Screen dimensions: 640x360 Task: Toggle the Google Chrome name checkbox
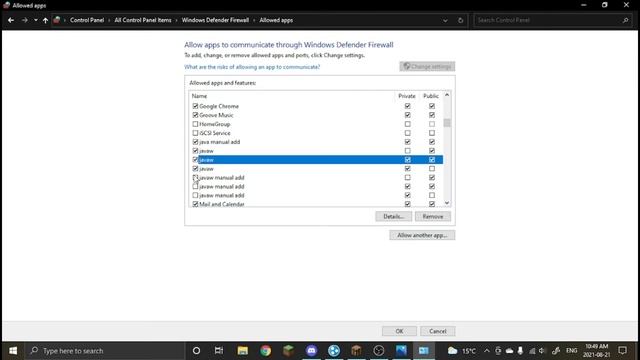[195, 106]
